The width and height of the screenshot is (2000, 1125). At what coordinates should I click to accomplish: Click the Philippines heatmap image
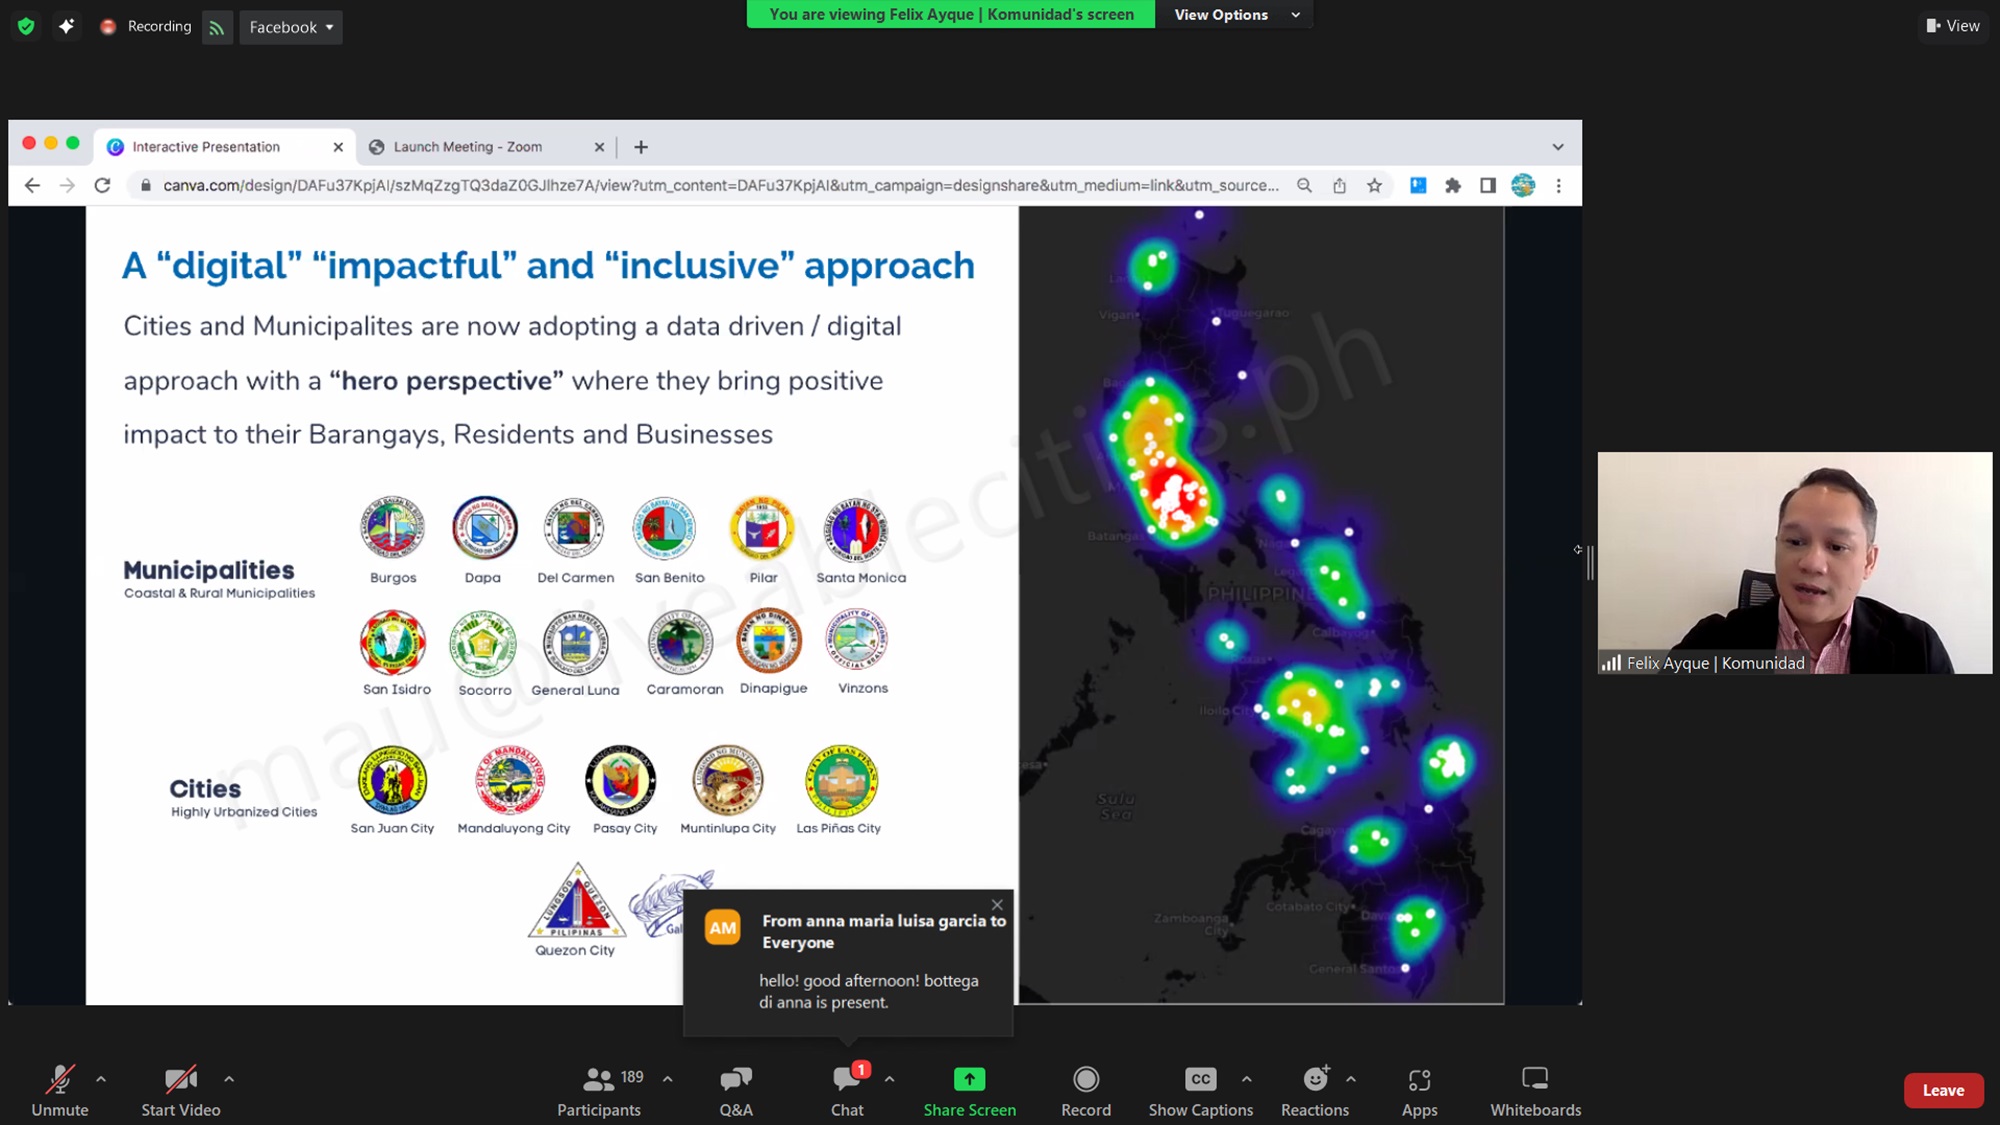pyautogui.click(x=1261, y=604)
